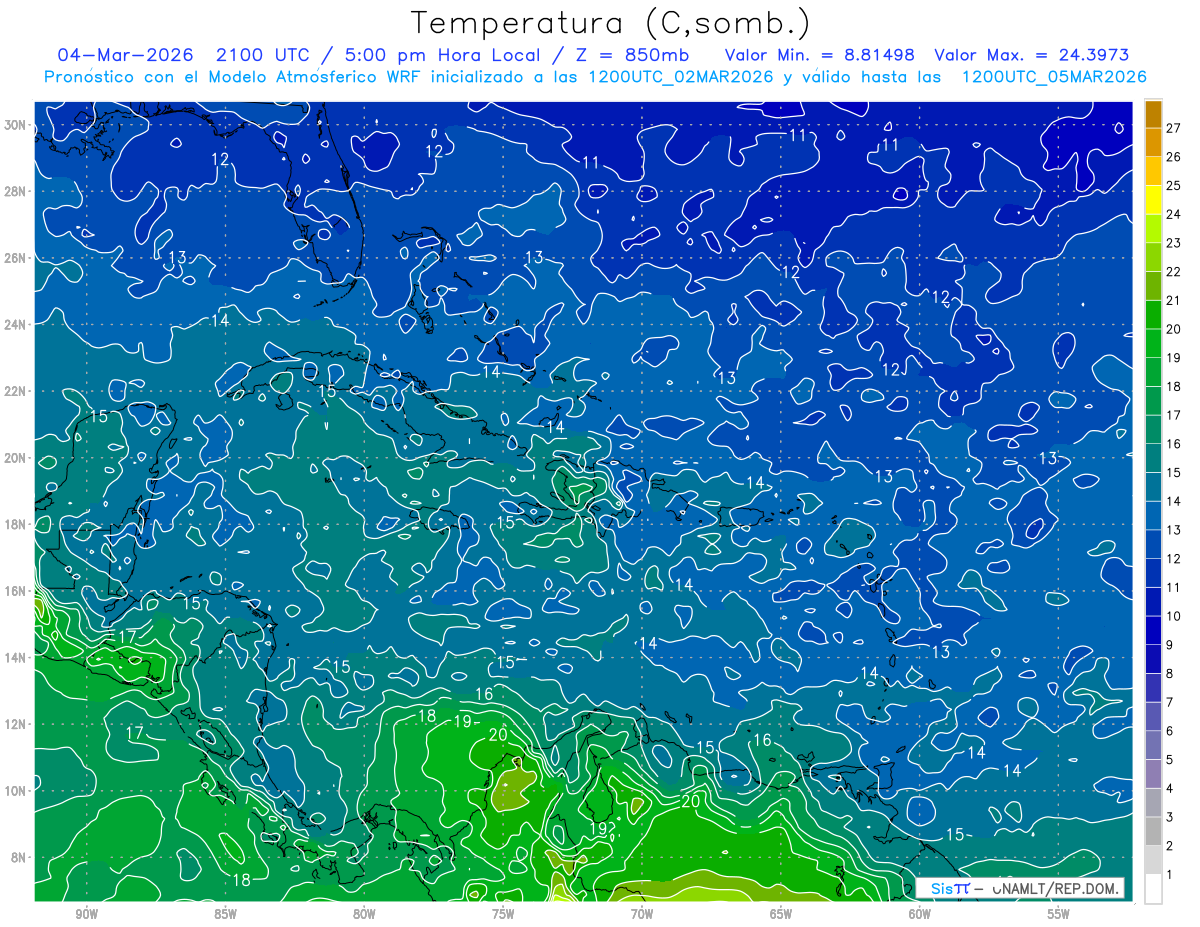1200x927 pixels.
Task: Select the white swatch below colorbar value 1
Action: point(1153,889)
